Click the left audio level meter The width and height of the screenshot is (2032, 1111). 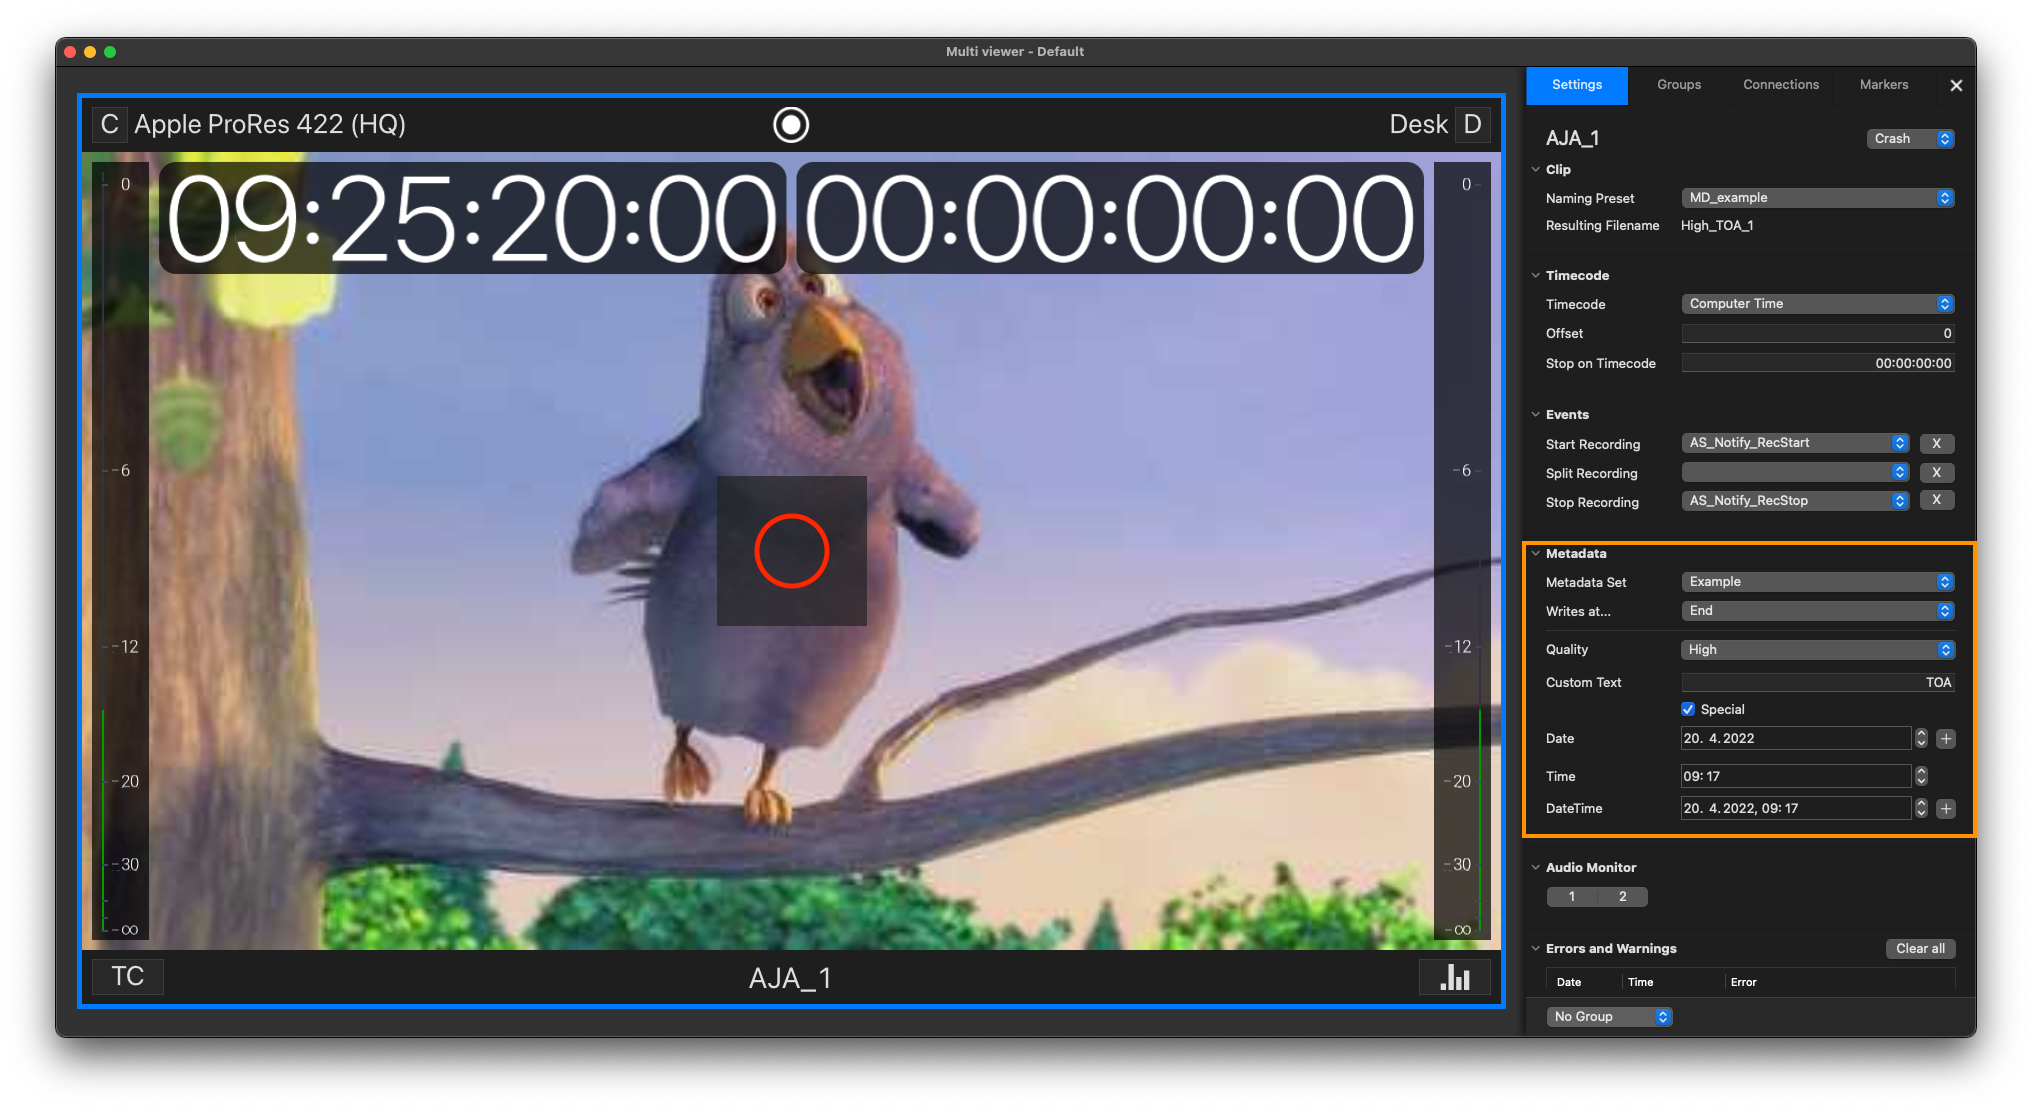[x=120, y=551]
